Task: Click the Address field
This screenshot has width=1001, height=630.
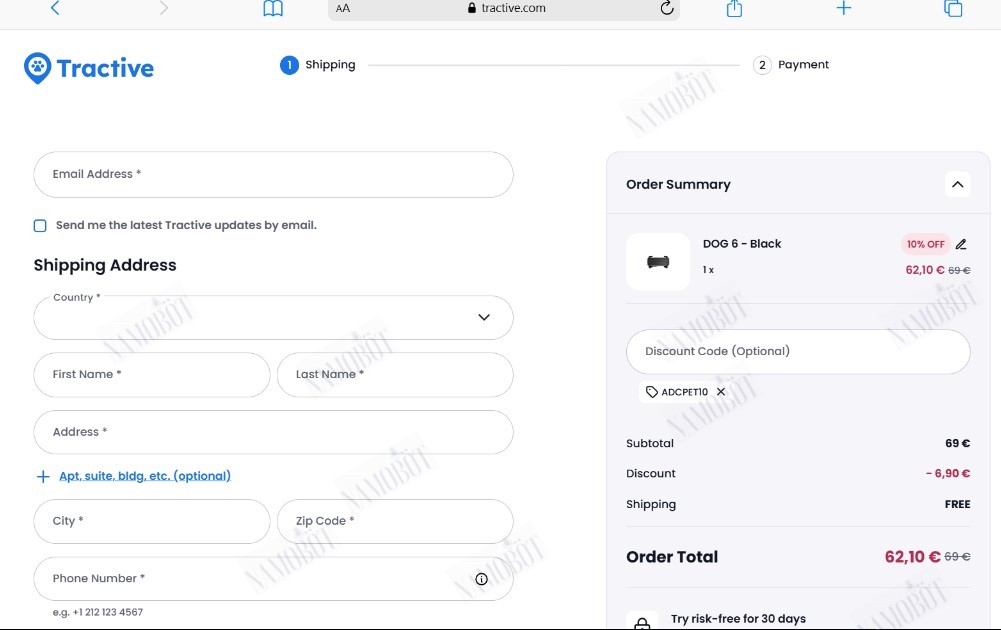Action: tap(273, 432)
